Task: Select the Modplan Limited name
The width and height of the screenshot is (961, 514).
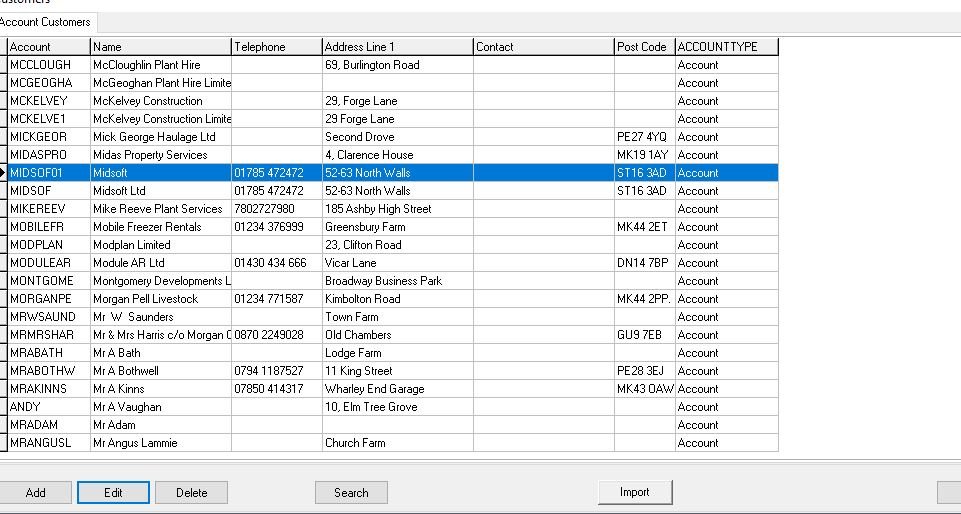Action: [161, 245]
